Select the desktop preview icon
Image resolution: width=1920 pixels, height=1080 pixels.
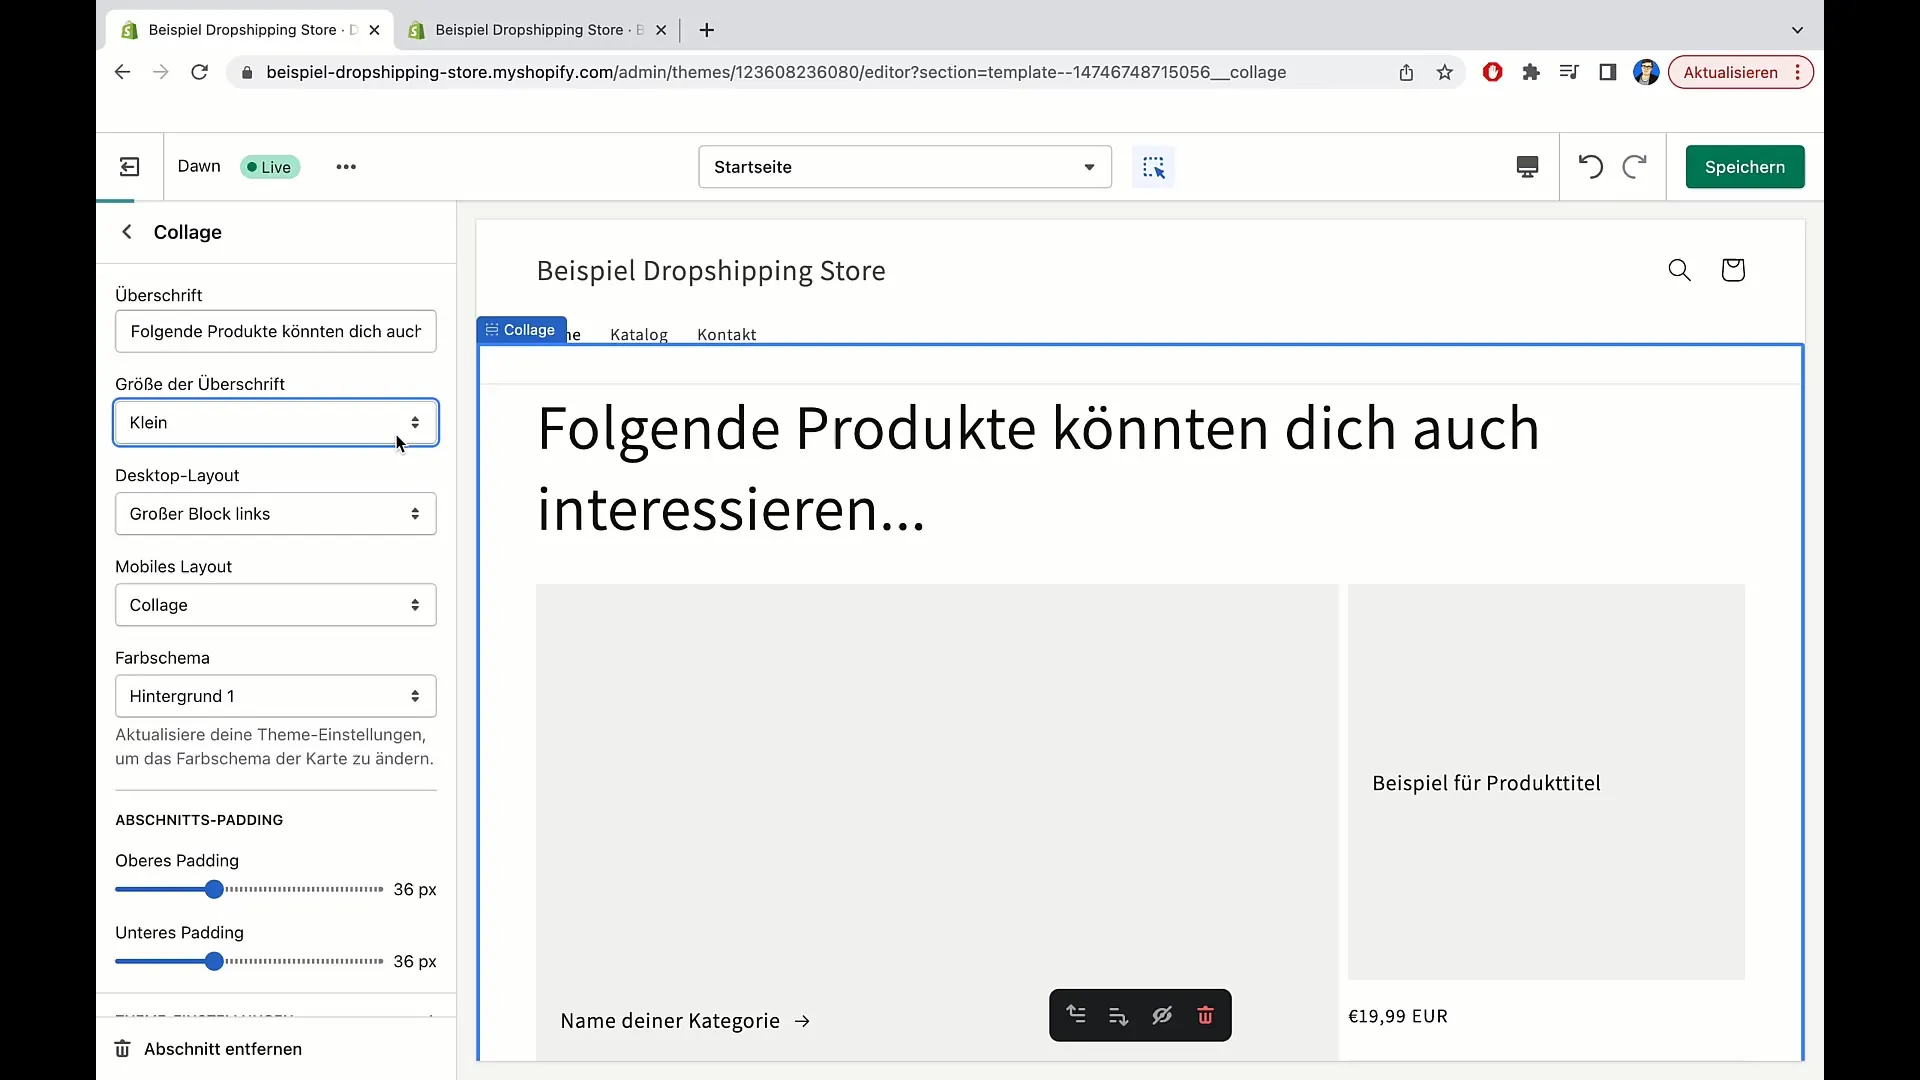click(1527, 166)
